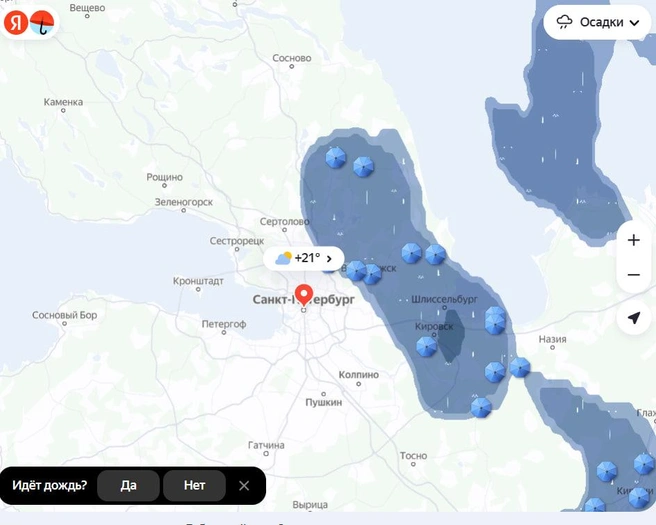Viewport: 656px width, 525px height.
Task: Click the Вырица map label
Action: [310, 505]
